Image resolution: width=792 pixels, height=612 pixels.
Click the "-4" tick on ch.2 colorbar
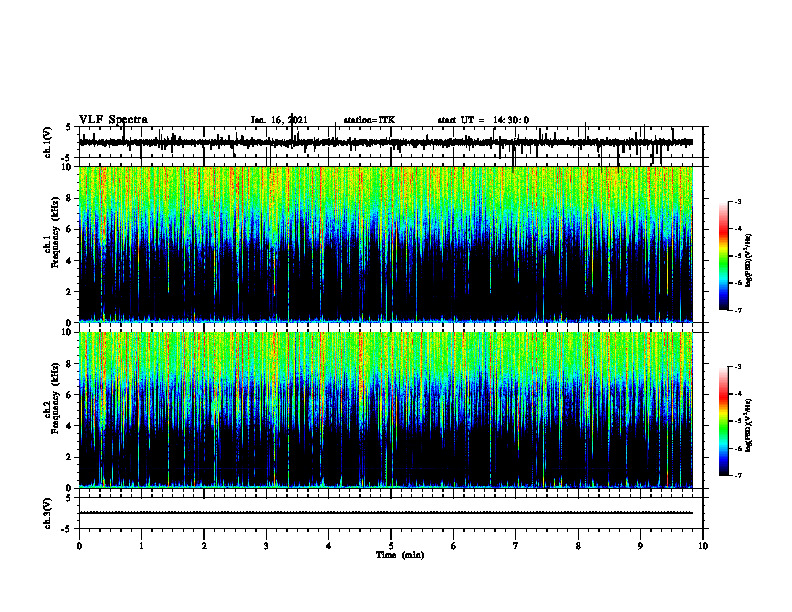pos(738,394)
